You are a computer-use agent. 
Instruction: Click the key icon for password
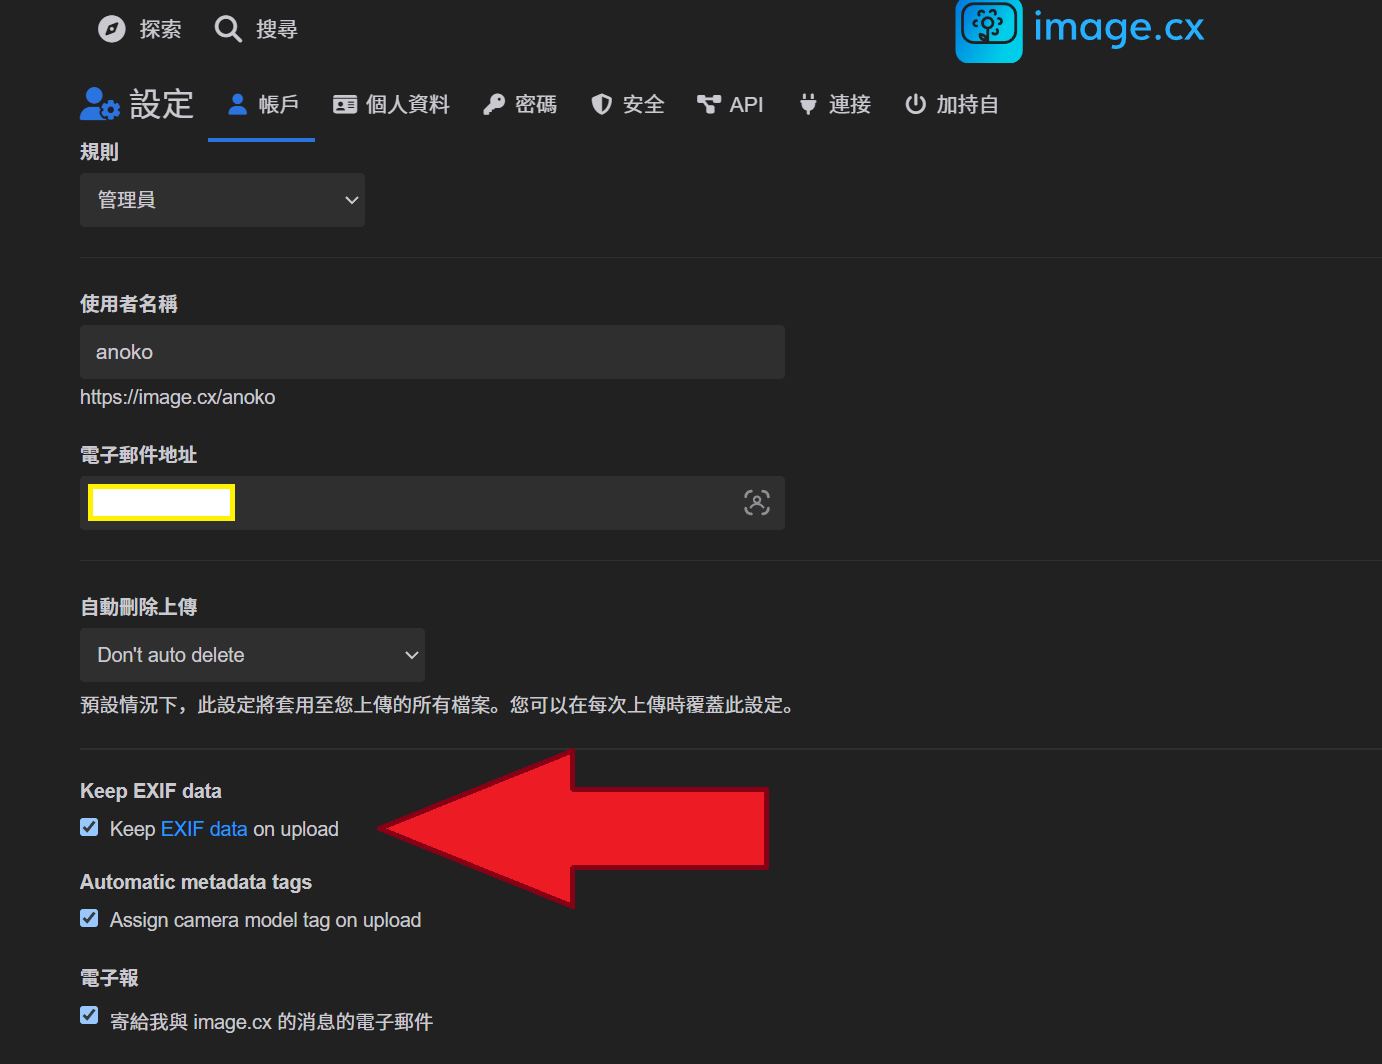coord(493,104)
